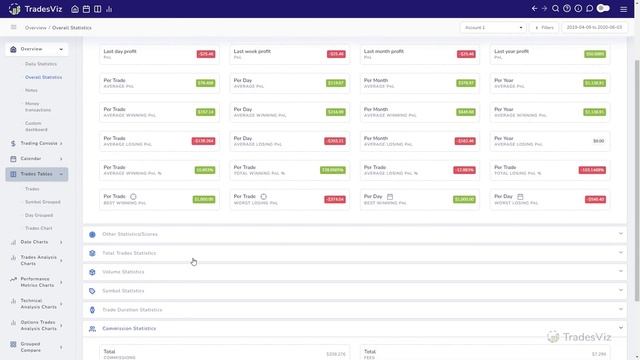Open Notes in sidebar
The image size is (640, 360).
[x=31, y=90]
